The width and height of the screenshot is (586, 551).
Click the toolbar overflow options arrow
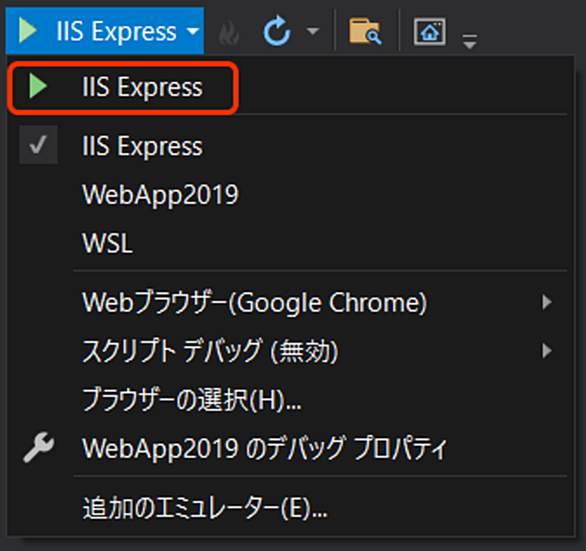469,41
